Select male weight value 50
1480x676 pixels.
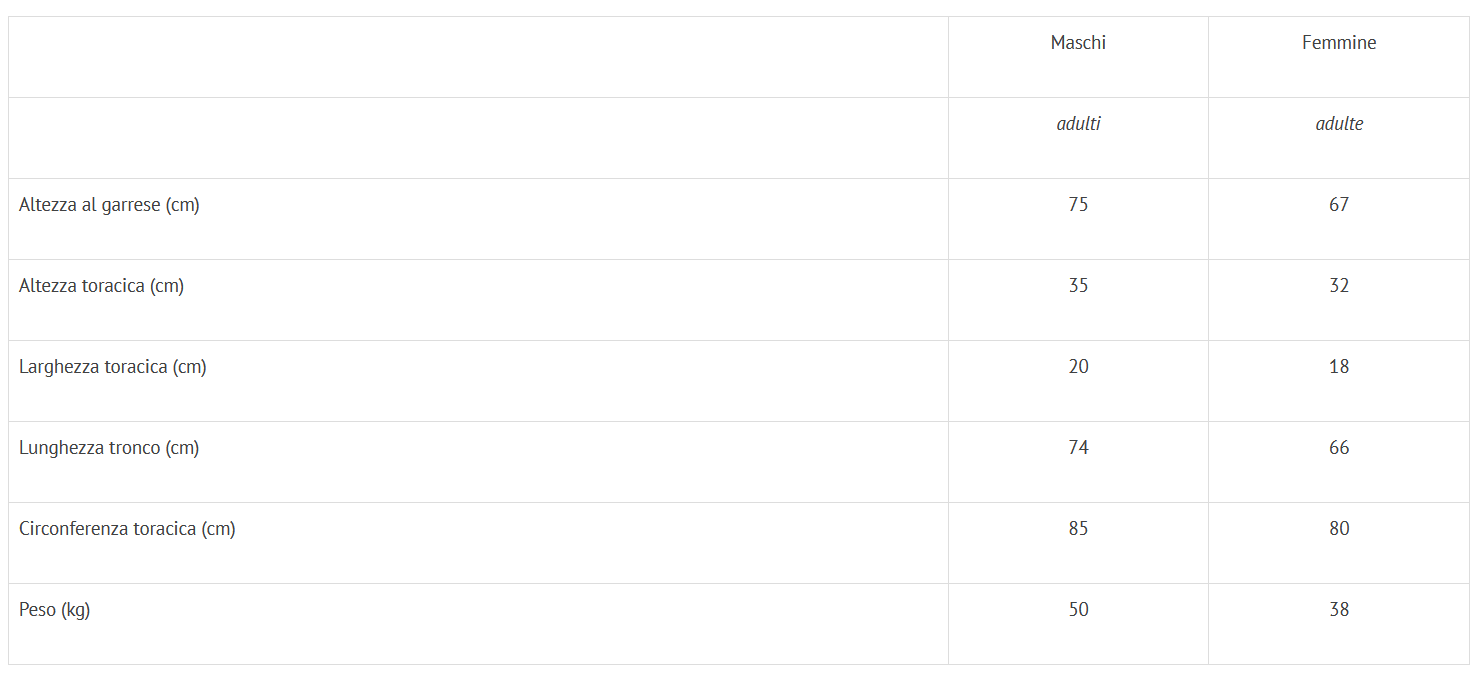pos(1078,610)
